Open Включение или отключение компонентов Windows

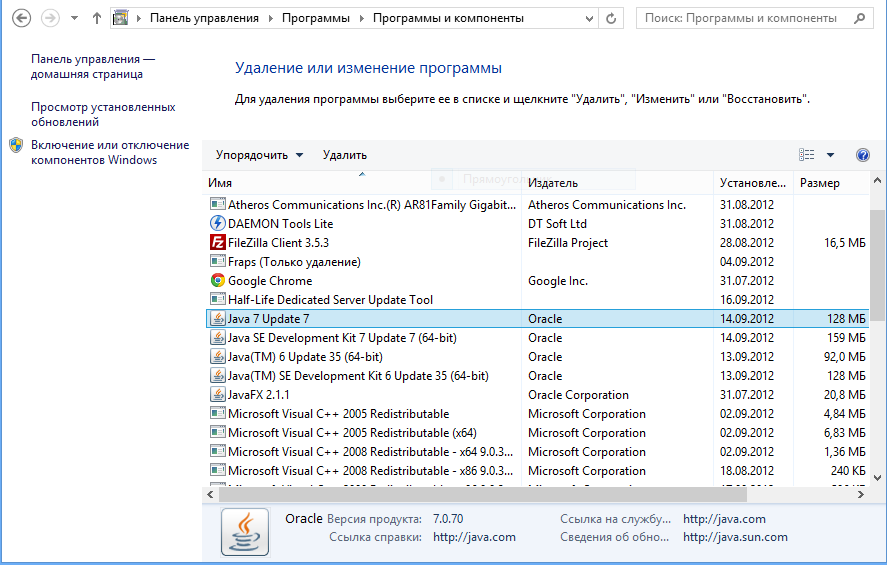(x=109, y=152)
